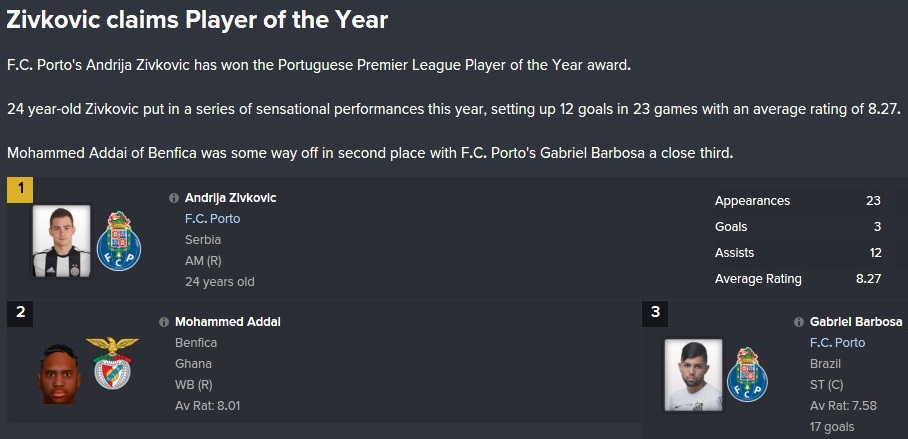Click info icon beside Gabriel Barbosa

799,322
